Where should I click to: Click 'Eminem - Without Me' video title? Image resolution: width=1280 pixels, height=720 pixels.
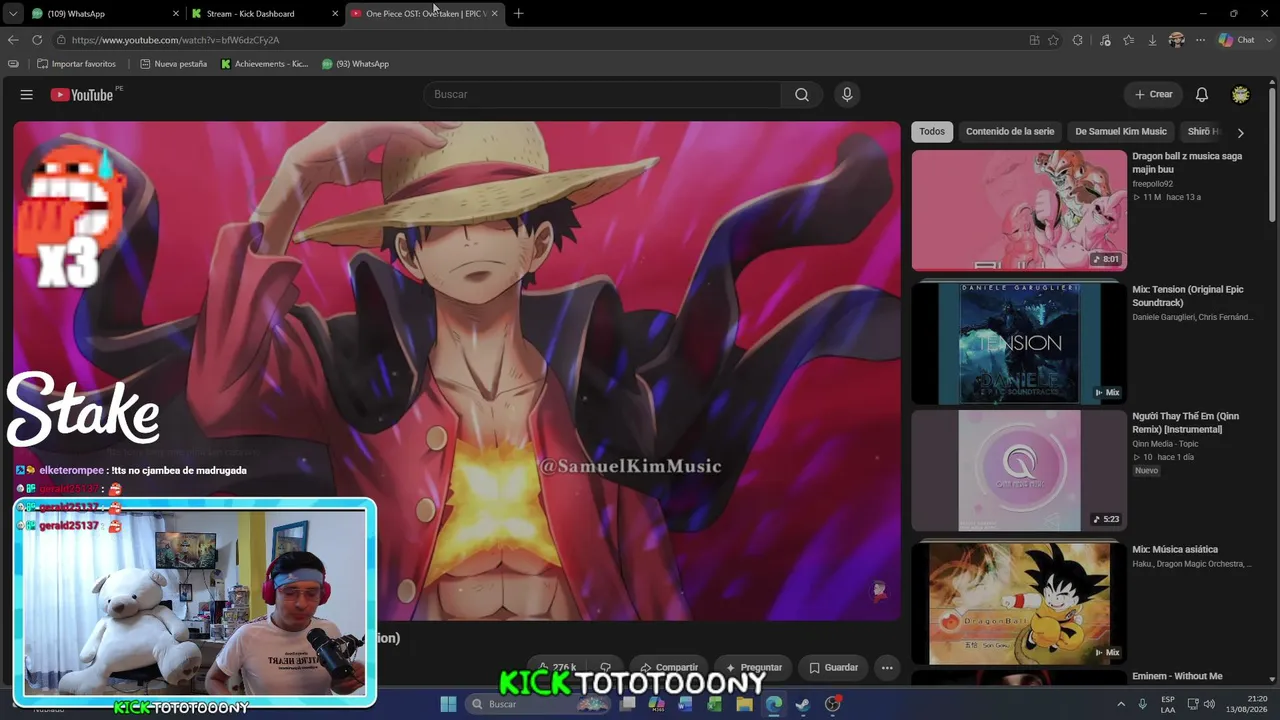(x=1177, y=676)
